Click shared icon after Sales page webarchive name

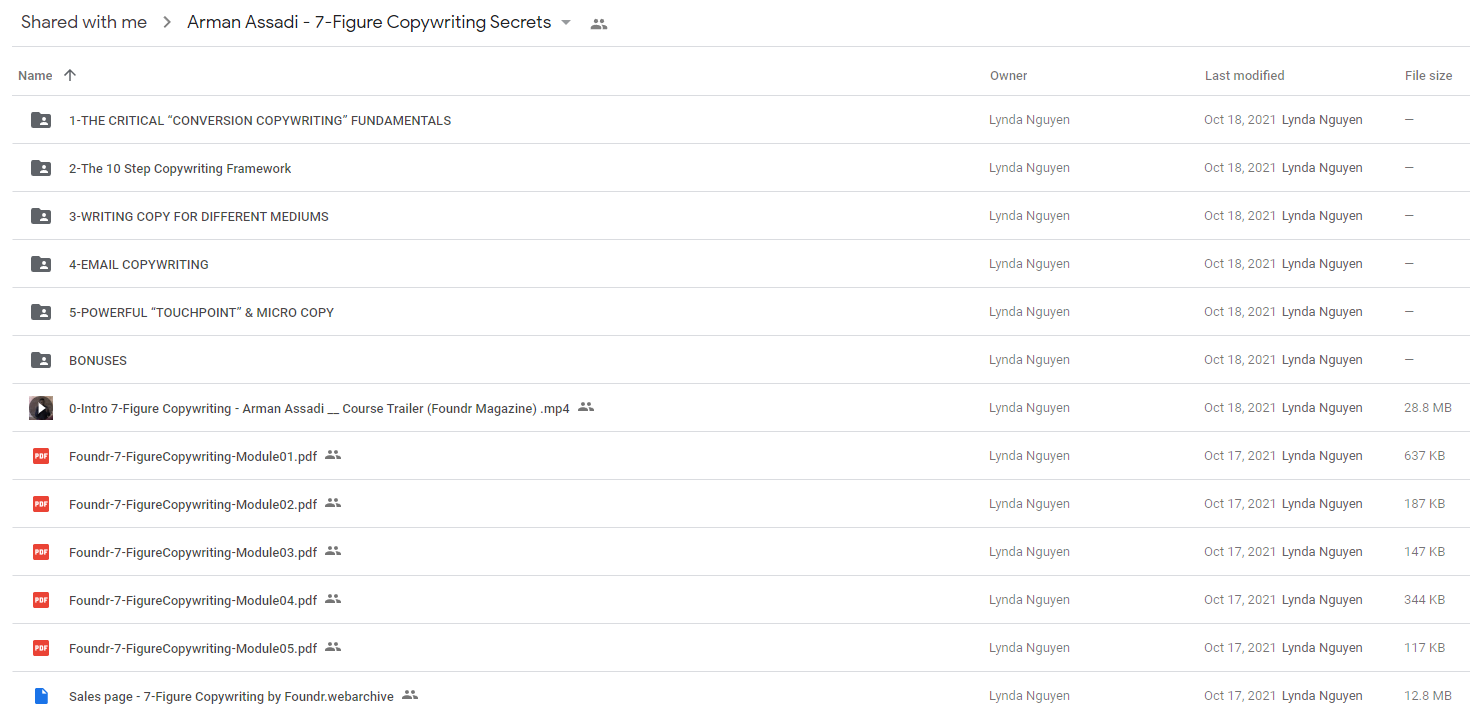point(410,695)
